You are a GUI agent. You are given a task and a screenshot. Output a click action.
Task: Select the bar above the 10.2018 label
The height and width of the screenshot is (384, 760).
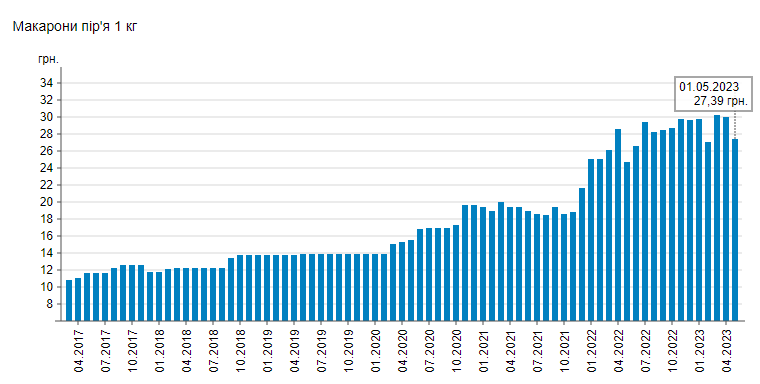click(x=240, y=288)
